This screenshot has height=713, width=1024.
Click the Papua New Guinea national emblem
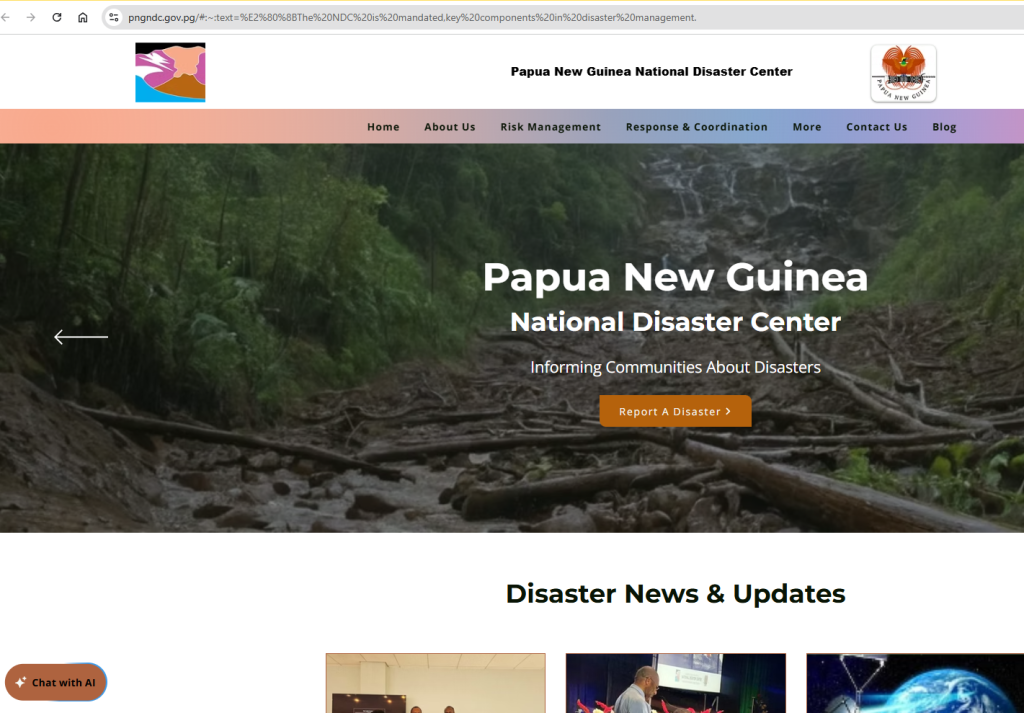pyautogui.click(x=903, y=73)
